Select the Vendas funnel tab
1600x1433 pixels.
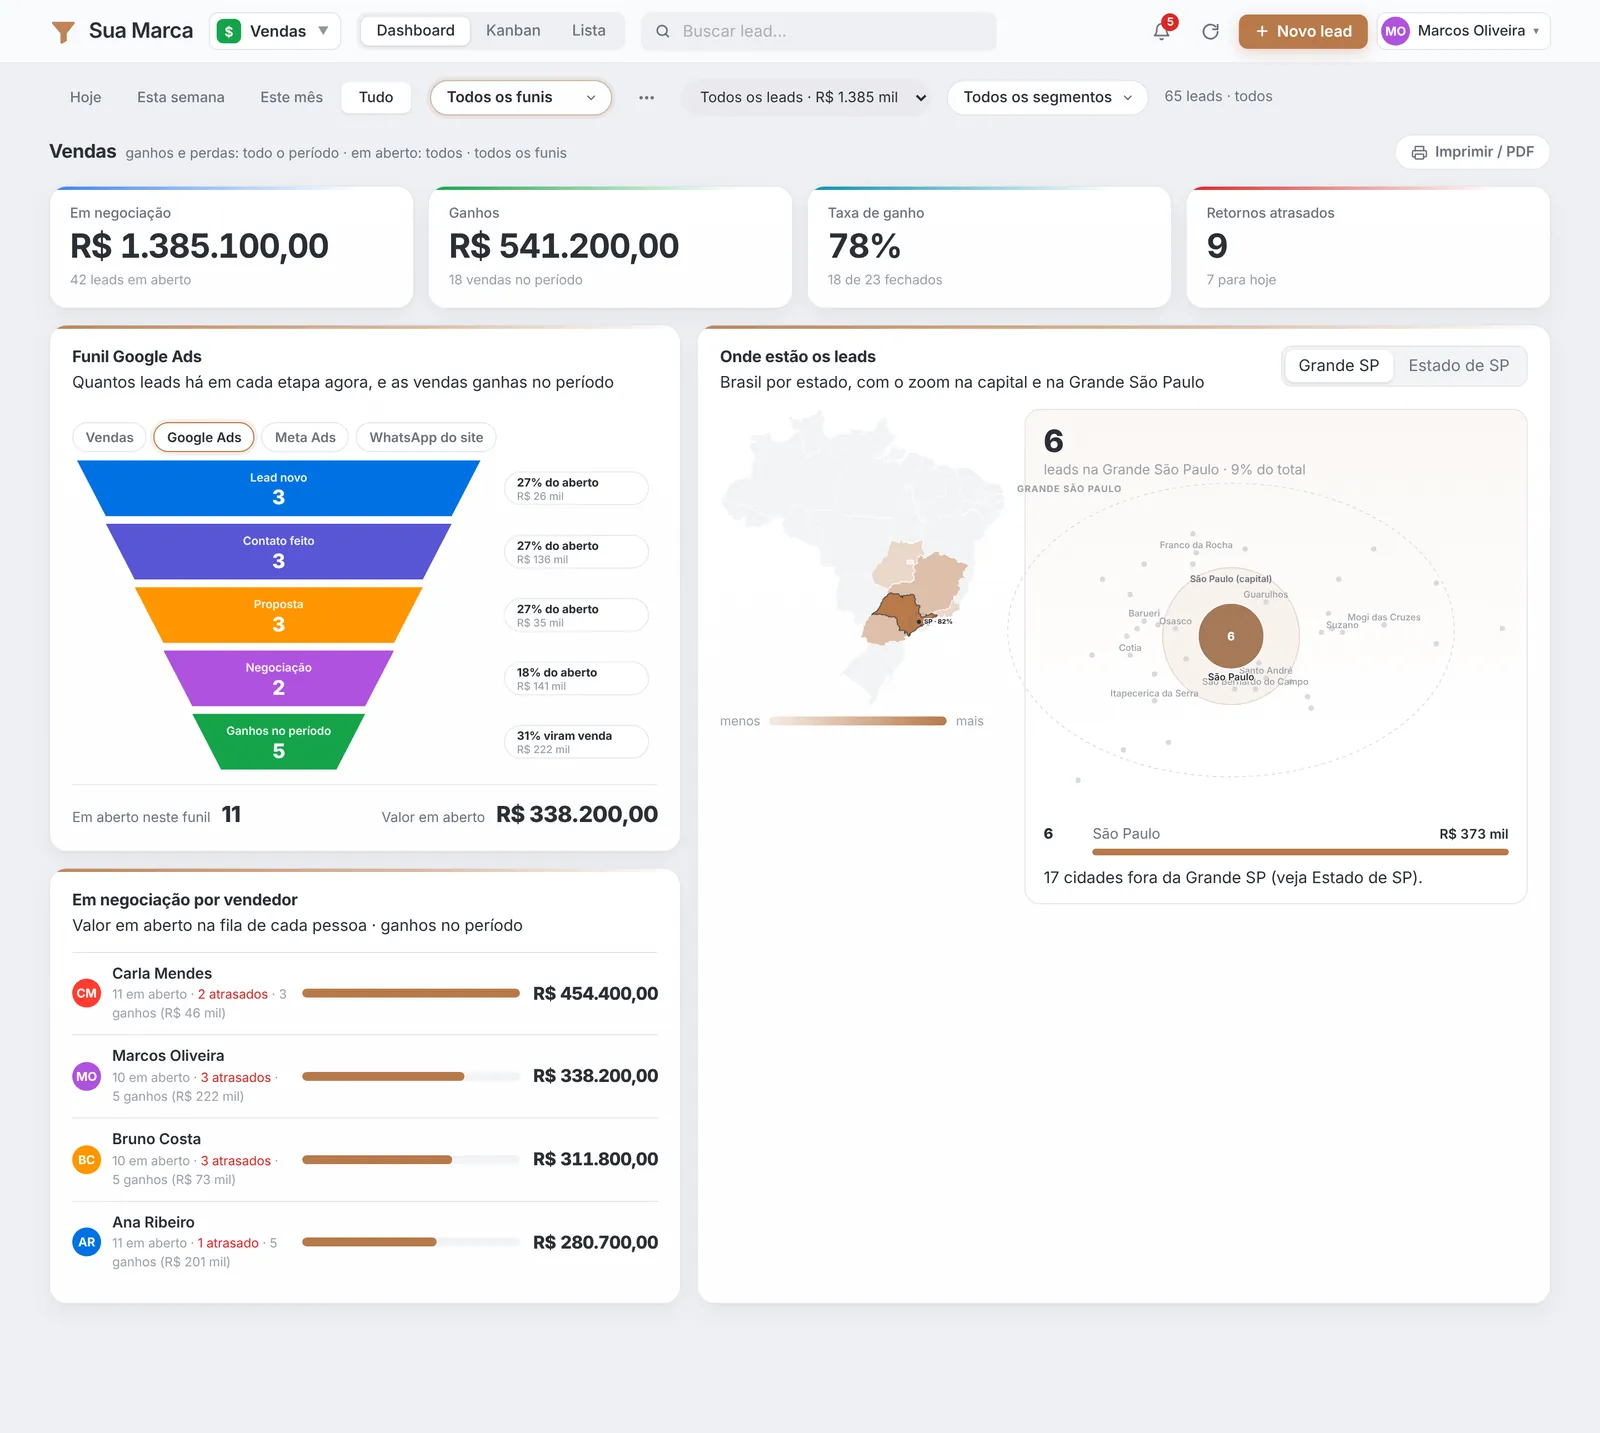coord(110,437)
